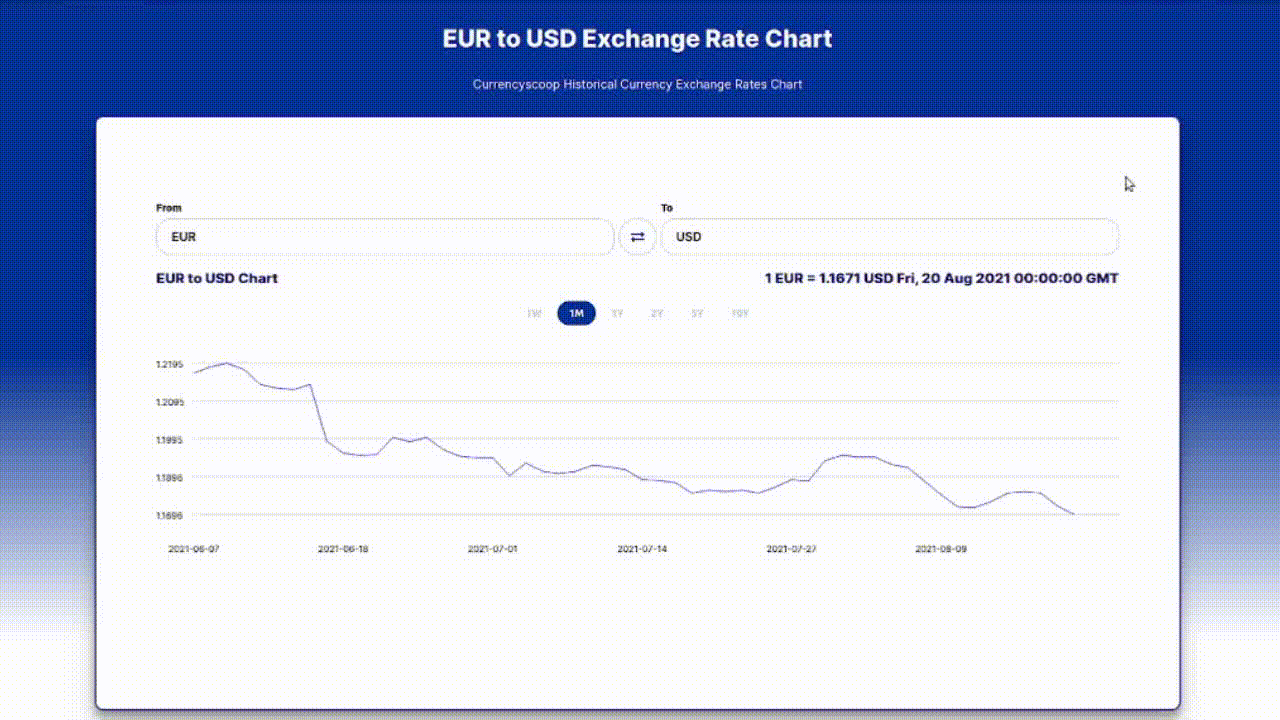Click the Currencyscoop Historical Rates subtitle

tap(638, 84)
